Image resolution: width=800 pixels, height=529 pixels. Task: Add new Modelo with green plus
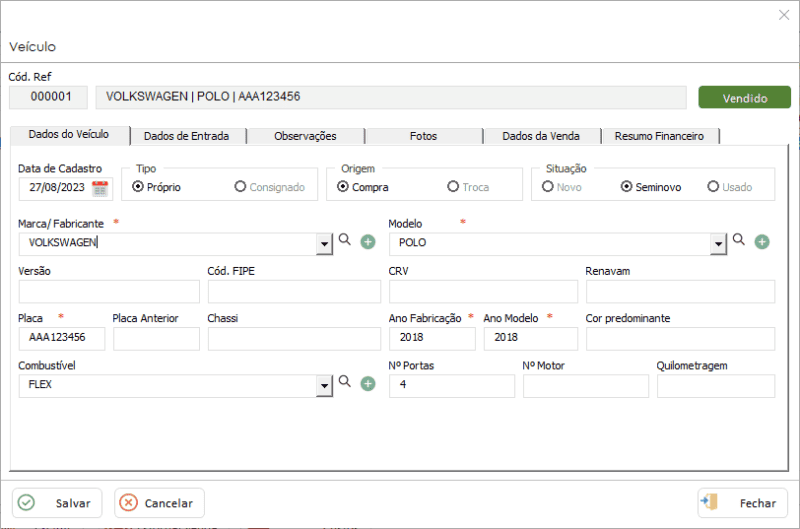[x=762, y=242]
